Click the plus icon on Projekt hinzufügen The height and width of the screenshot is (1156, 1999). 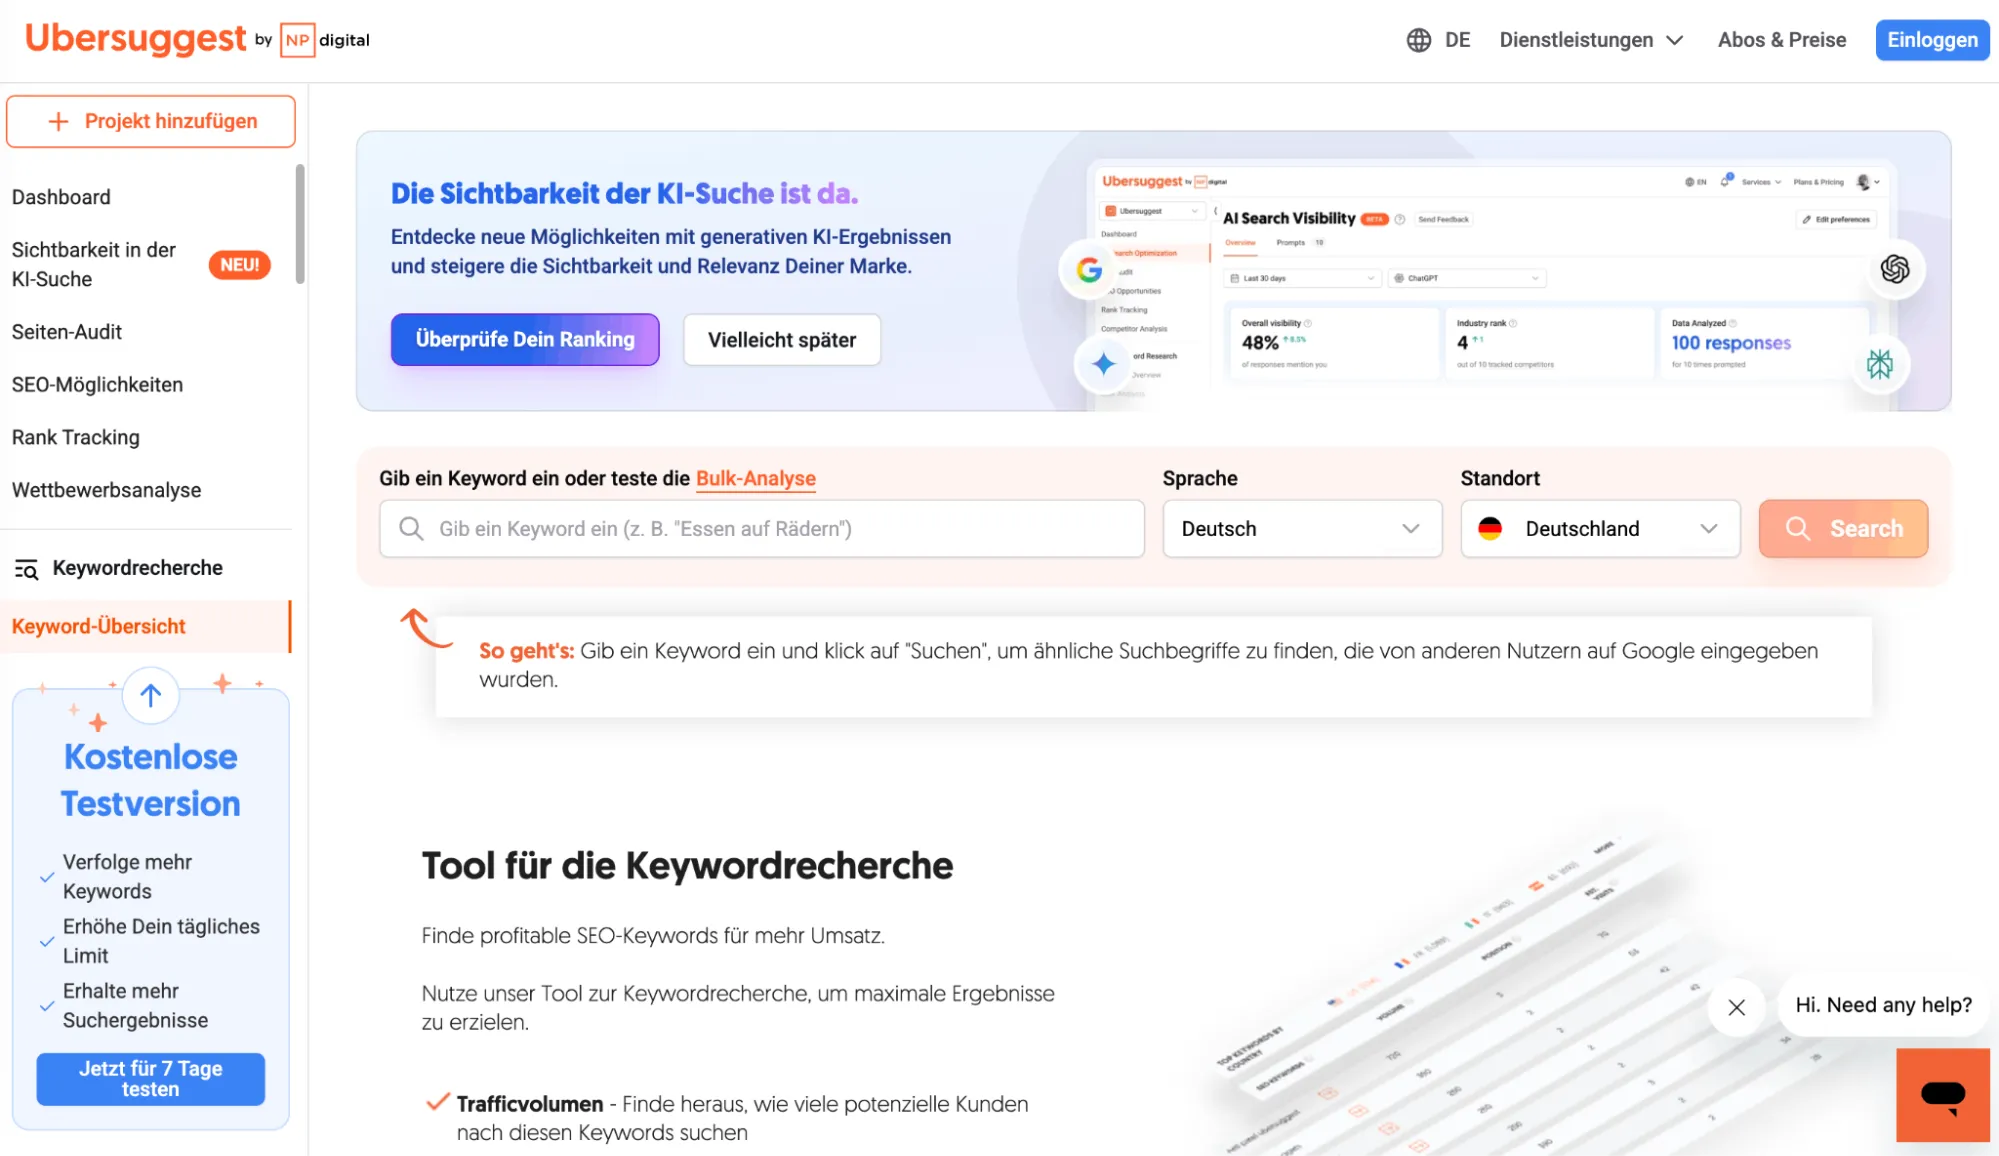click(60, 120)
